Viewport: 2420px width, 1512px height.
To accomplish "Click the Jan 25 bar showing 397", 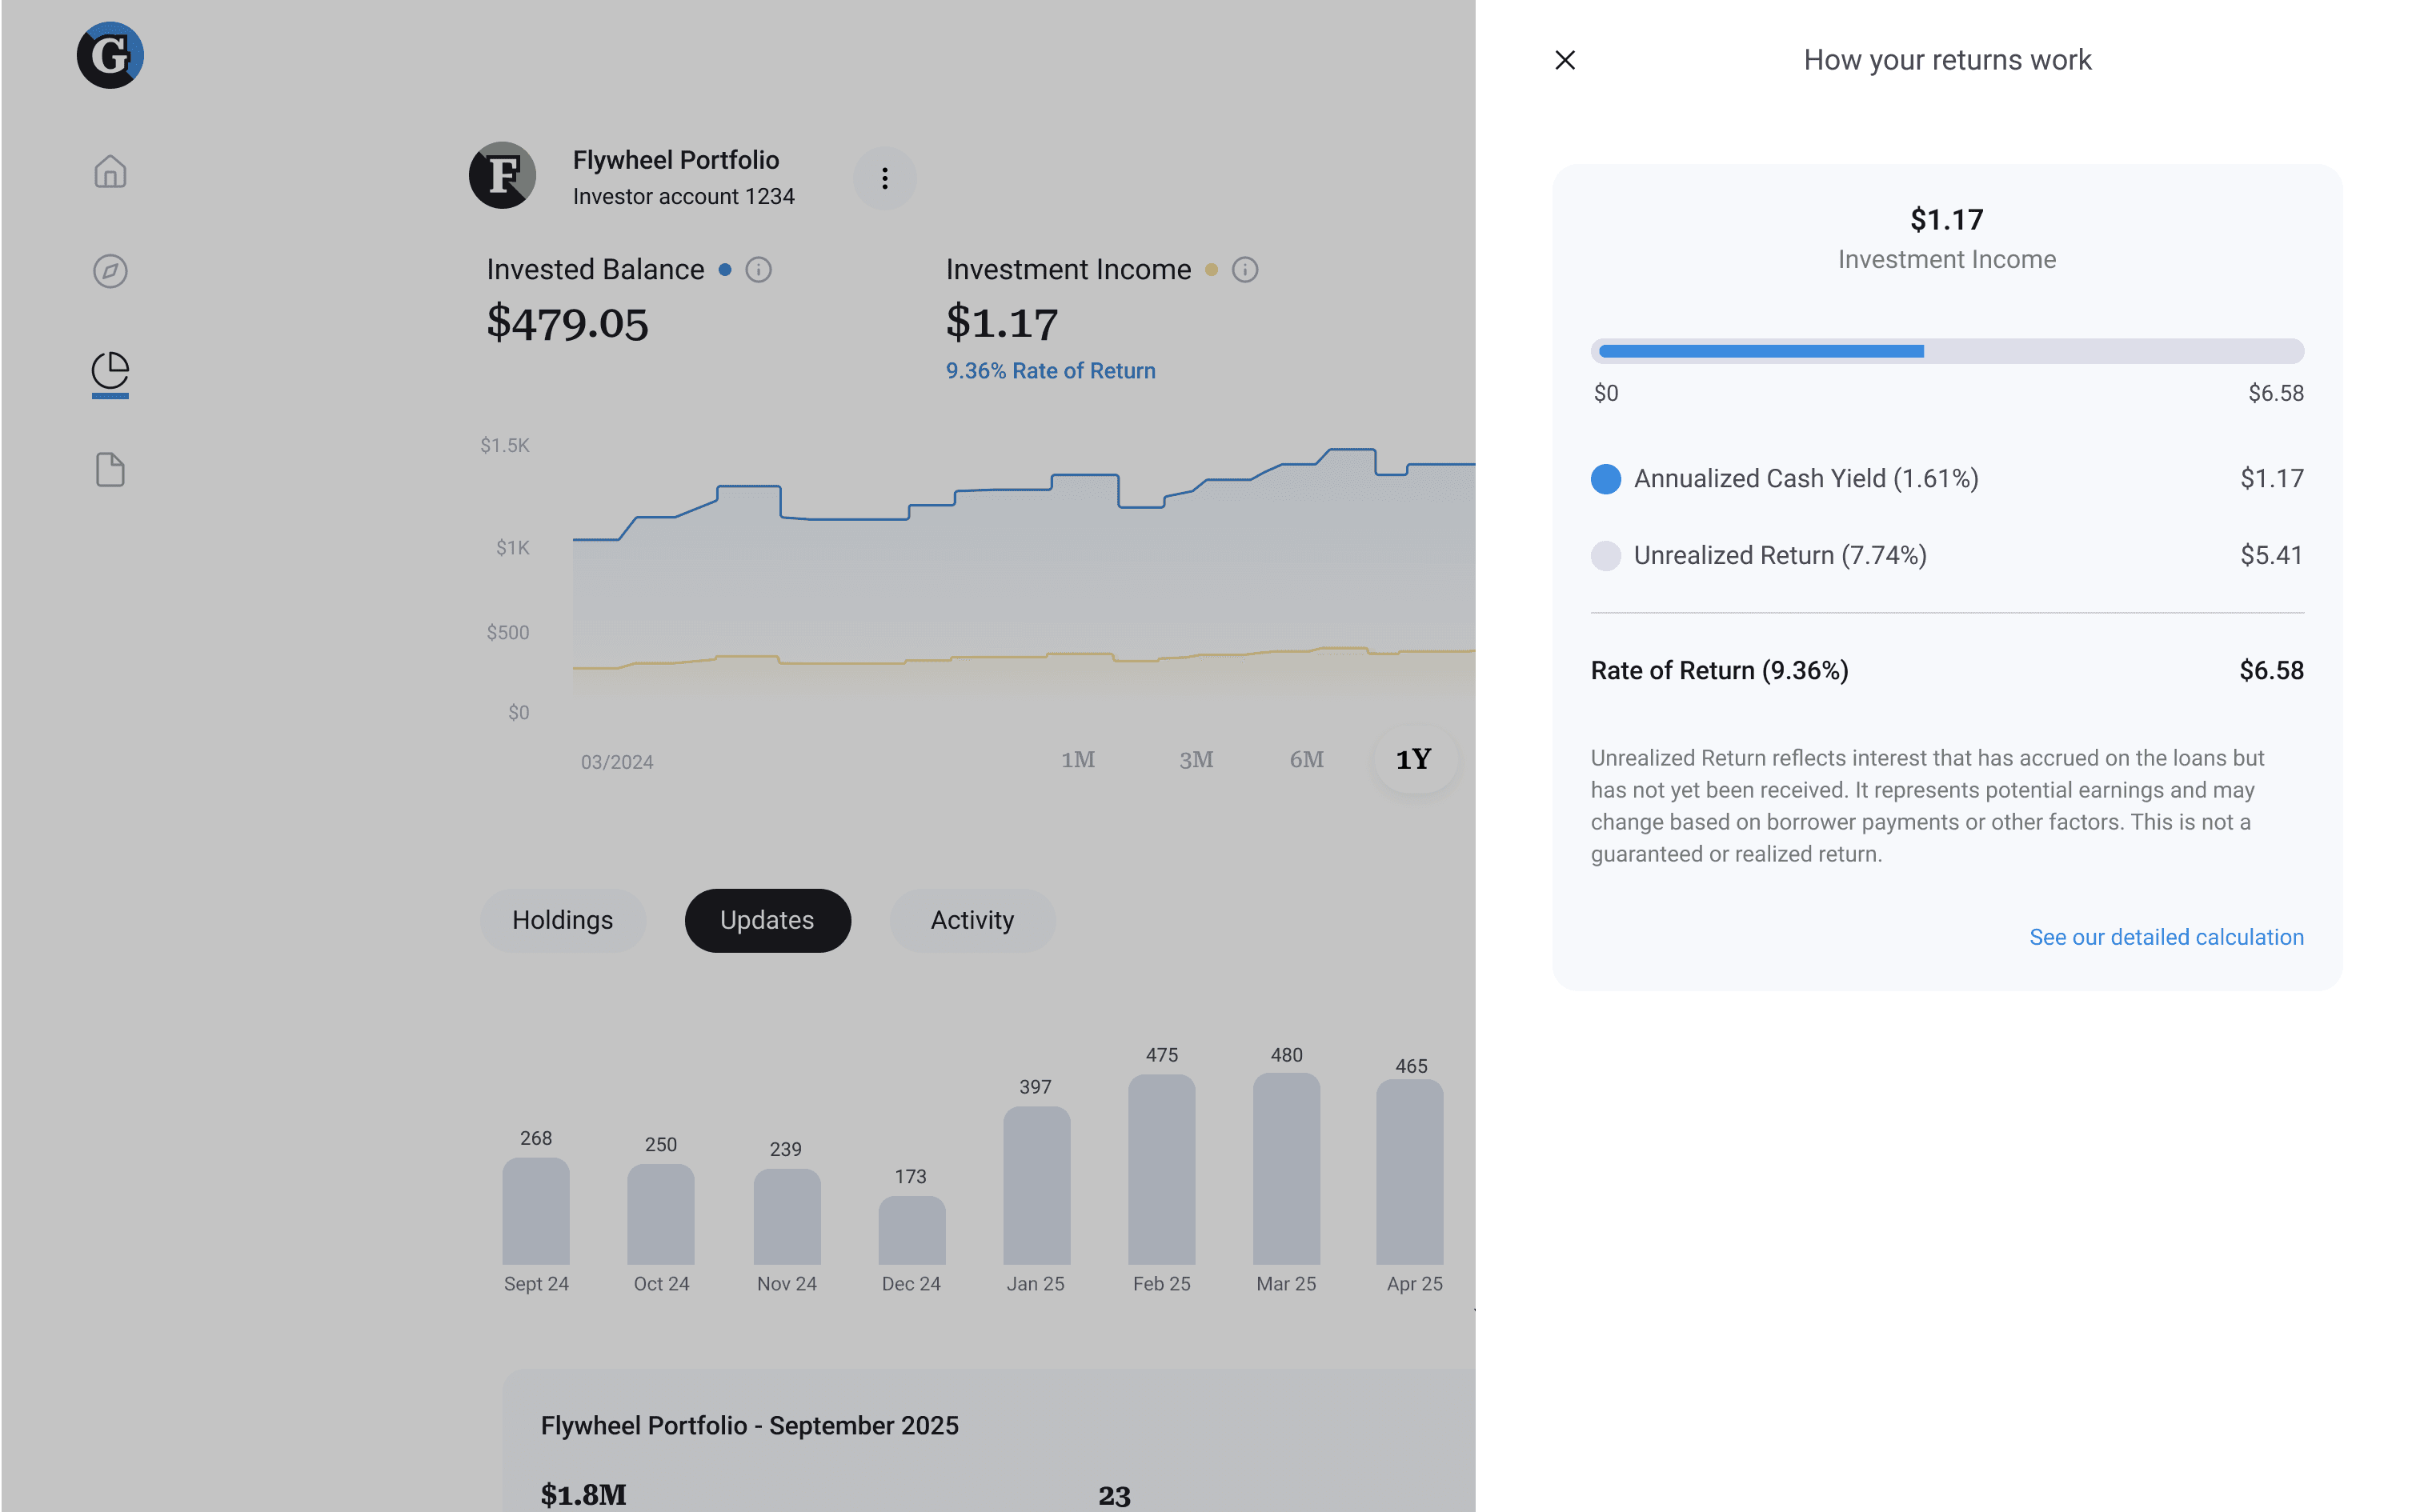I will click(x=1037, y=1185).
